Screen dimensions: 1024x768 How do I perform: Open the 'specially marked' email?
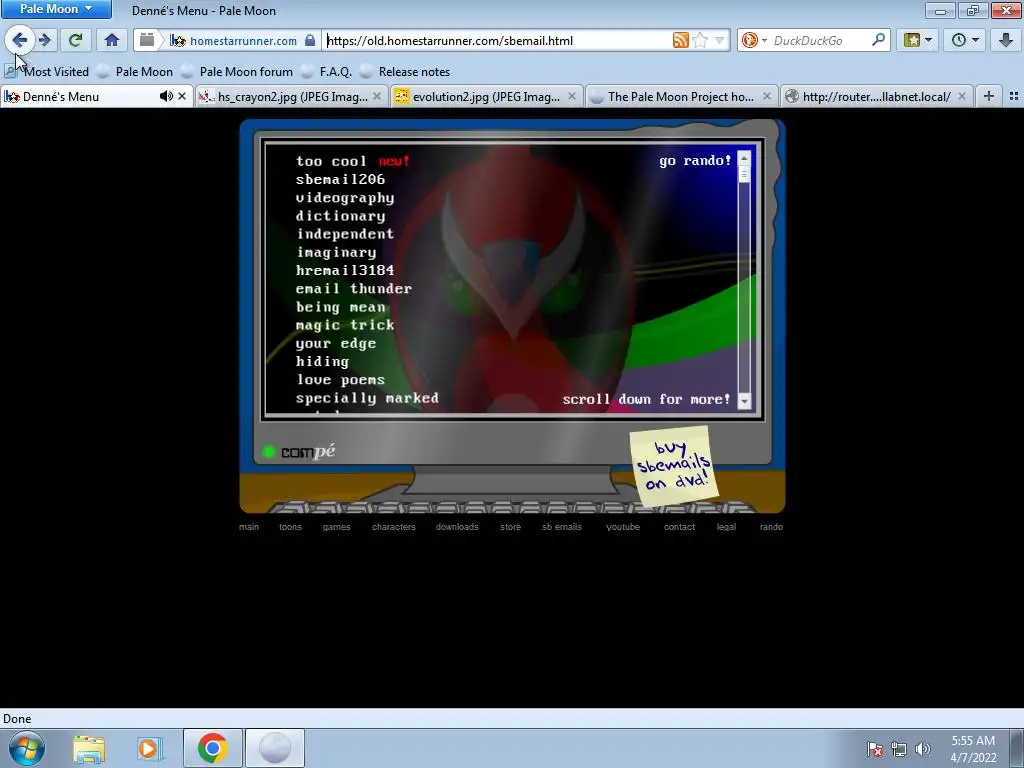(367, 398)
